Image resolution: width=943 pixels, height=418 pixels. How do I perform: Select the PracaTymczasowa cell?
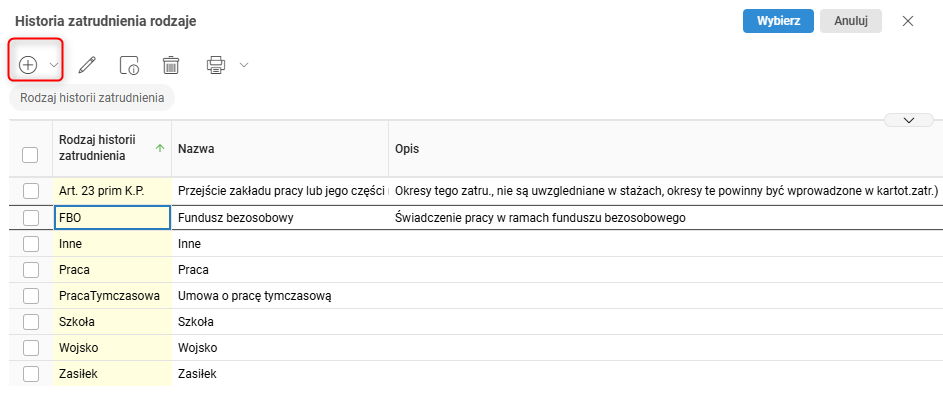pyautogui.click(x=110, y=295)
